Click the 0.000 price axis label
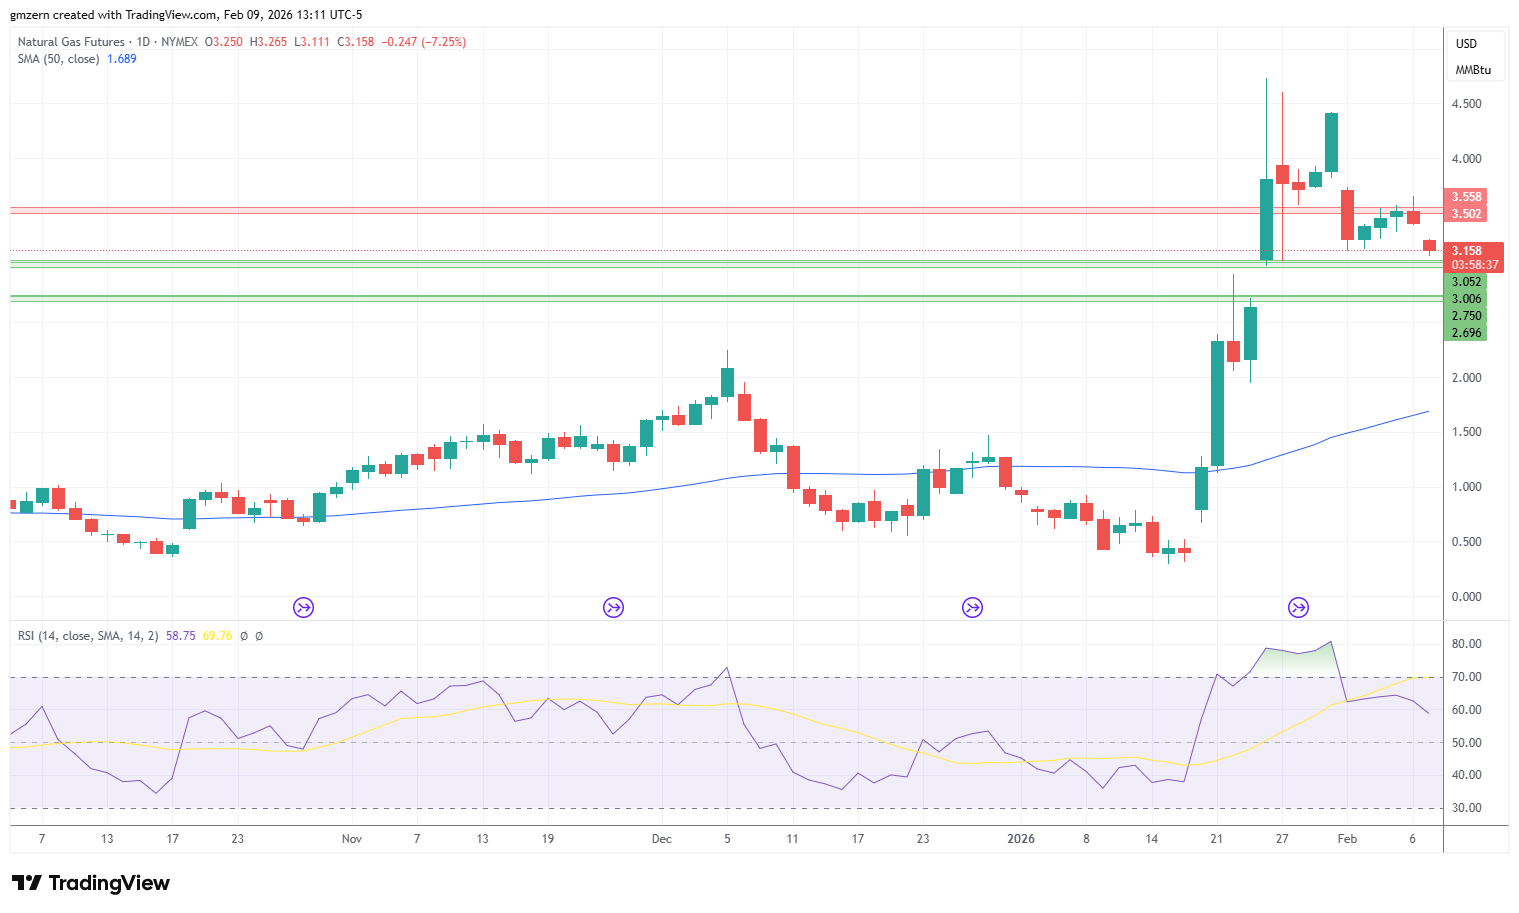 (x=1466, y=597)
